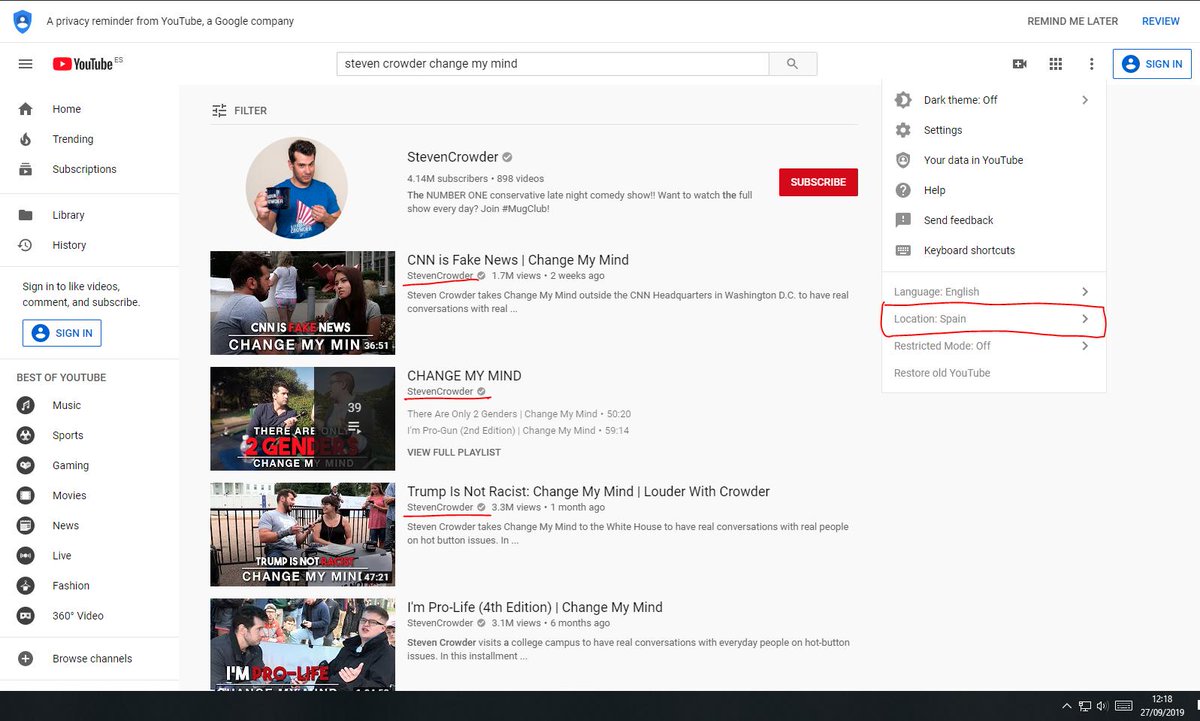
Task: Show hidden icons in system tray
Action: [x=1066, y=706]
